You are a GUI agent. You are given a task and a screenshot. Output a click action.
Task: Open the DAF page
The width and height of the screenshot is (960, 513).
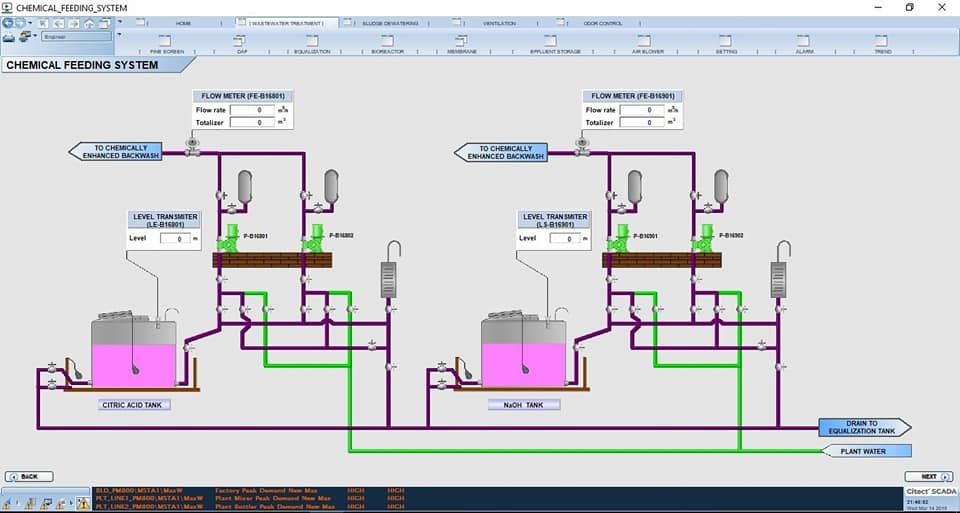(x=241, y=44)
